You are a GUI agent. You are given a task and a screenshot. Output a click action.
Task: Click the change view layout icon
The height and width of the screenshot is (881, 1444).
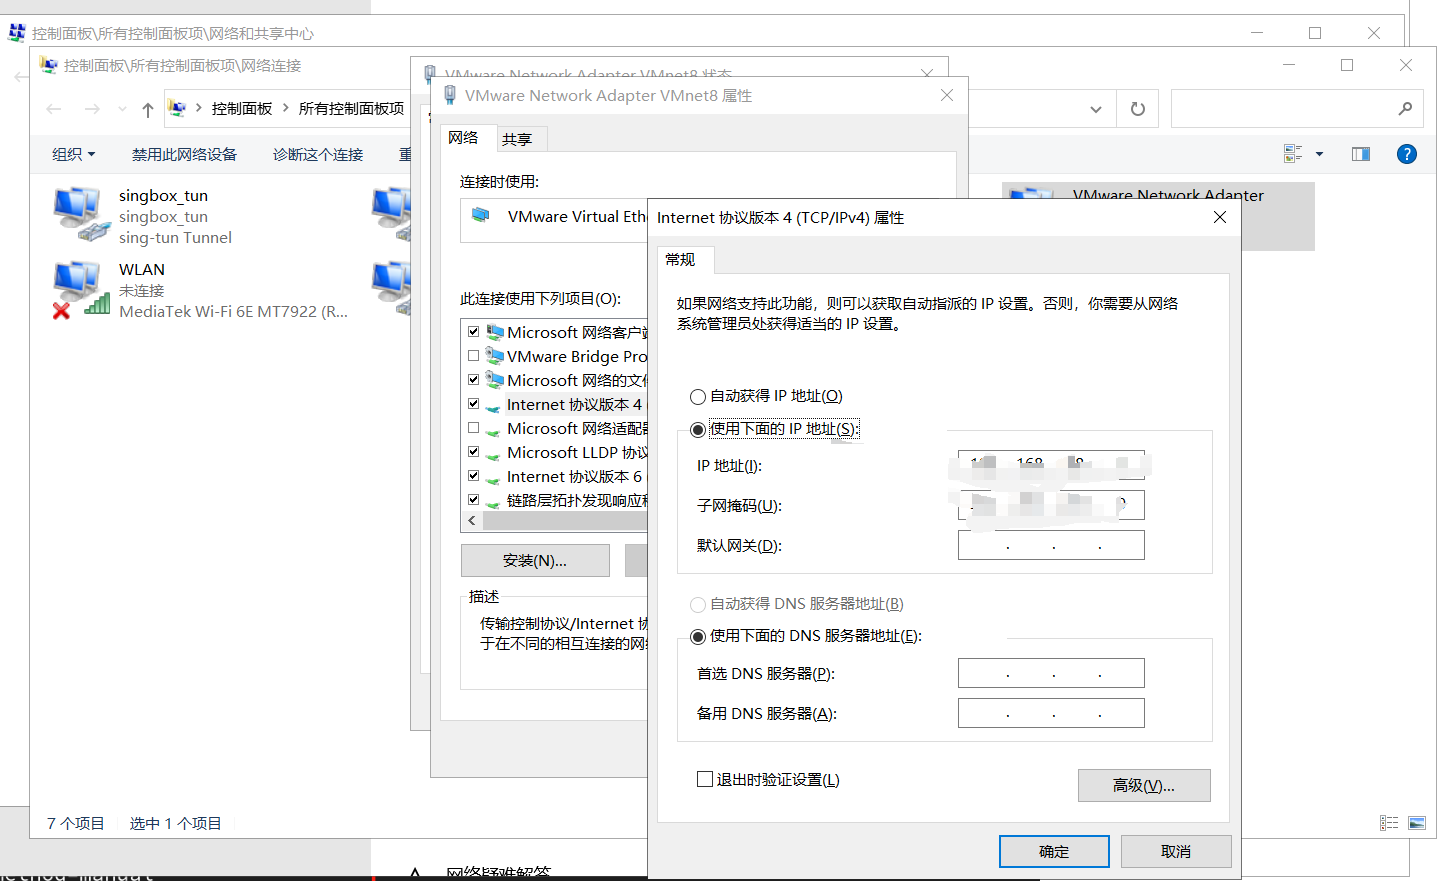tap(1293, 154)
